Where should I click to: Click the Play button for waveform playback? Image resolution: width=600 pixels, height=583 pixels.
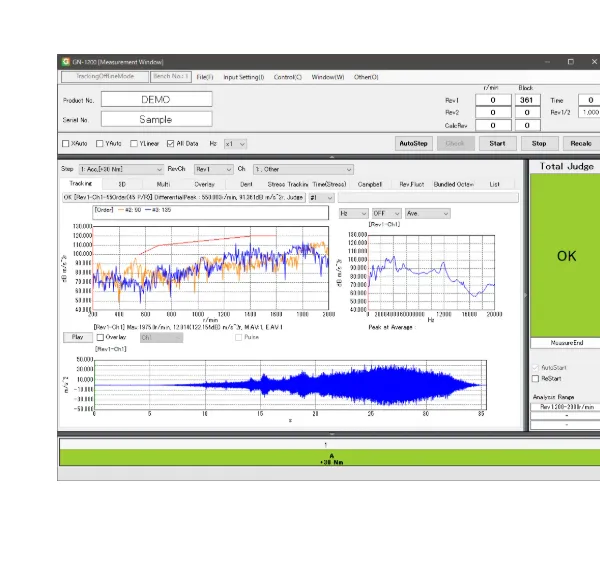tap(78, 337)
